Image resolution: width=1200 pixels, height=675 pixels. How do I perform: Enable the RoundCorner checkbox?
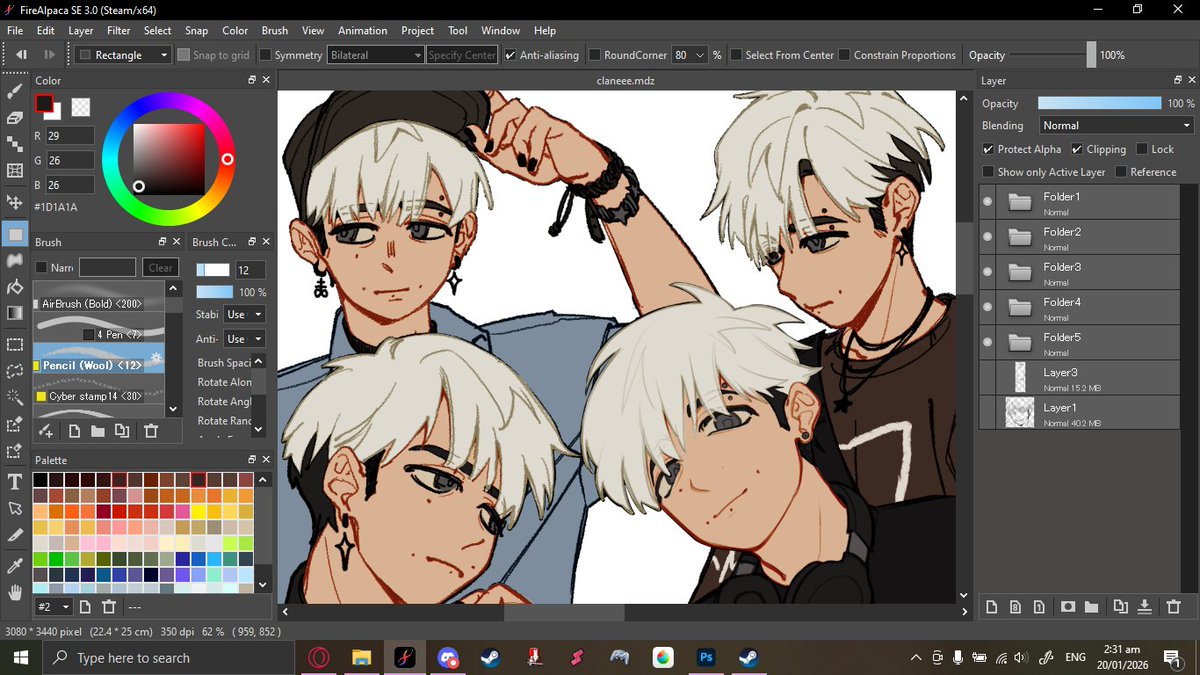point(595,55)
